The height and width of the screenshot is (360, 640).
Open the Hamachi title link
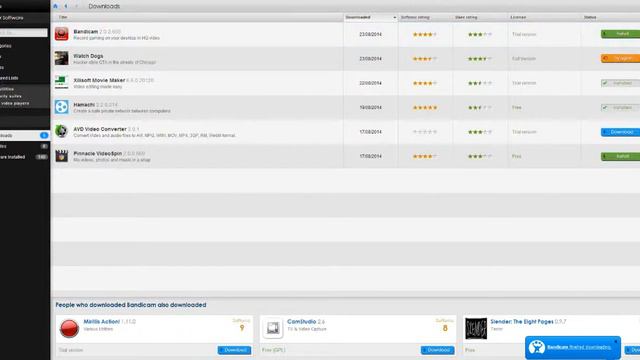(84, 105)
